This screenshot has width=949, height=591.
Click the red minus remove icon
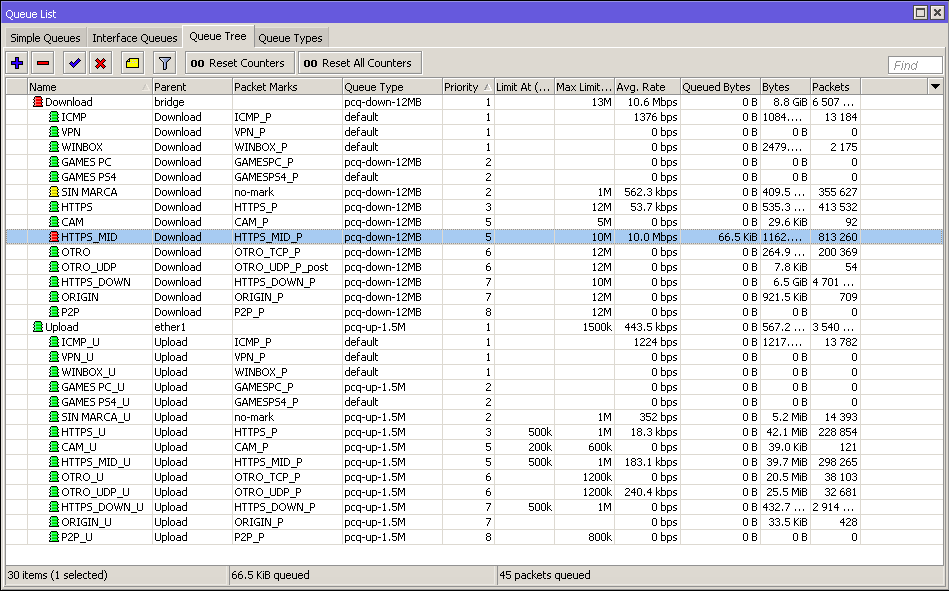pyautogui.click(x=43, y=63)
